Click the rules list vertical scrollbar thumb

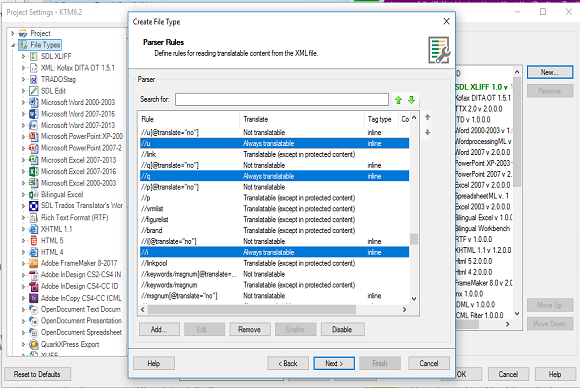coord(414,239)
